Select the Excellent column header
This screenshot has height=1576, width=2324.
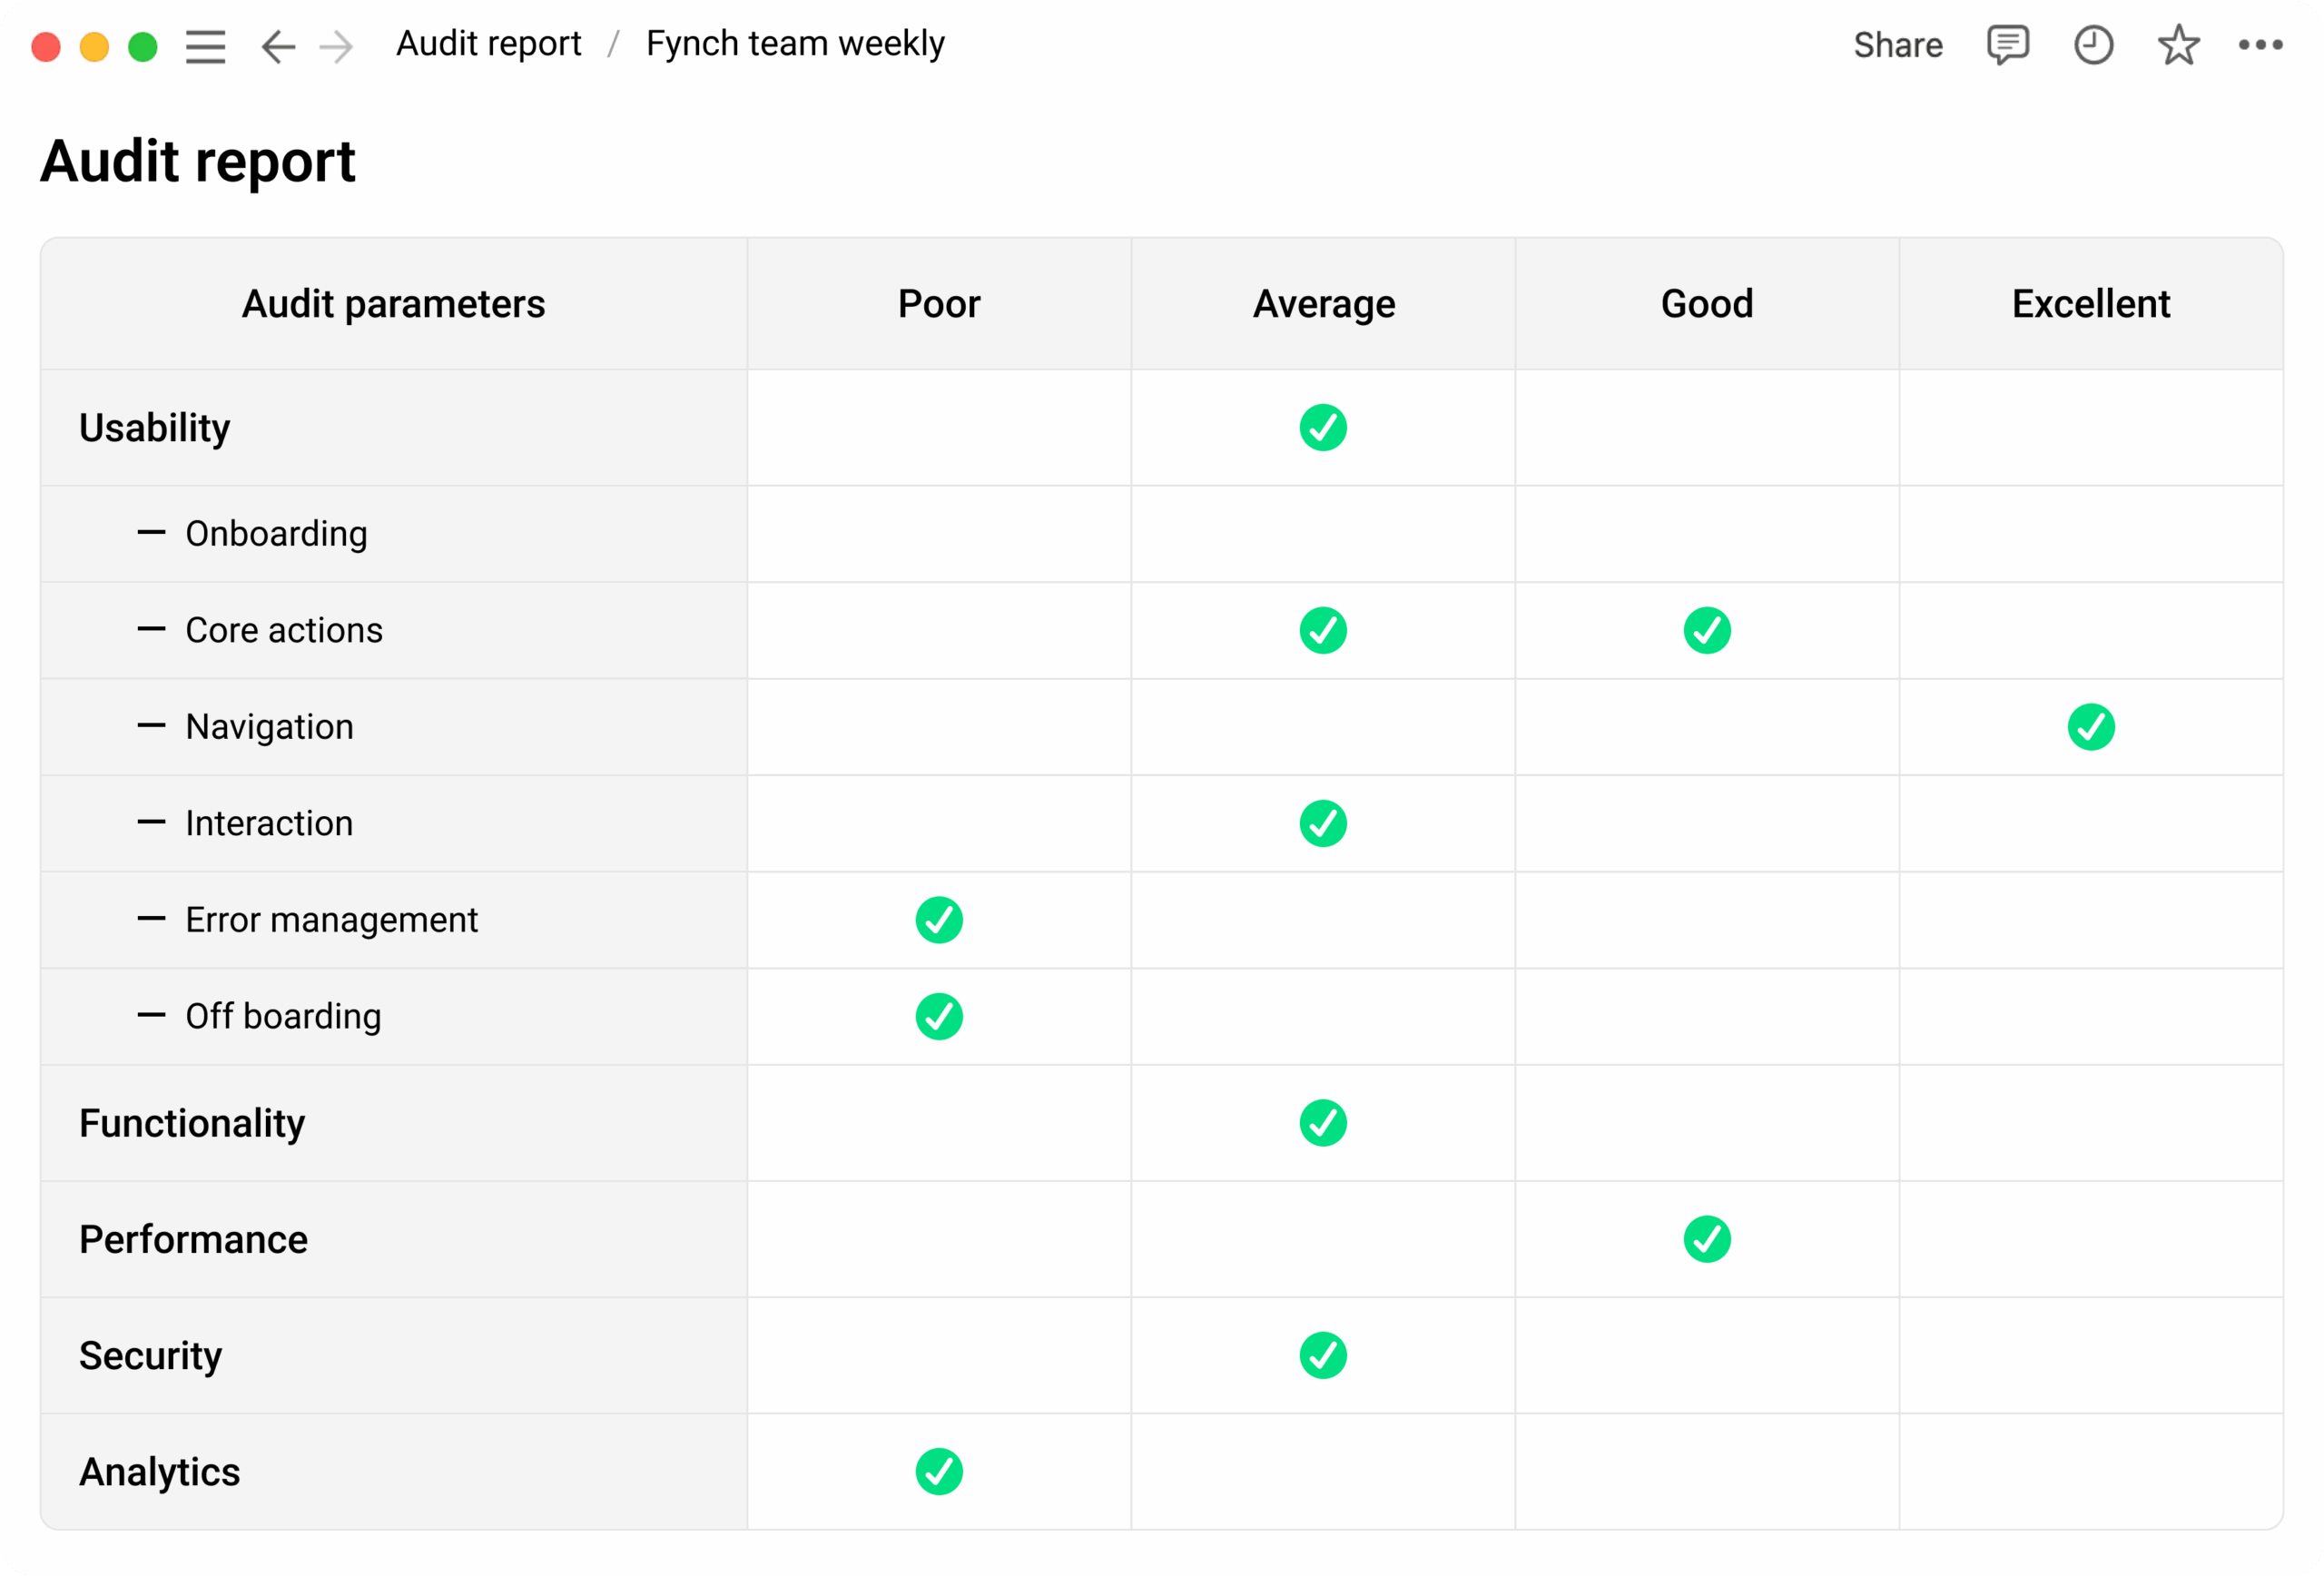[x=2091, y=304]
